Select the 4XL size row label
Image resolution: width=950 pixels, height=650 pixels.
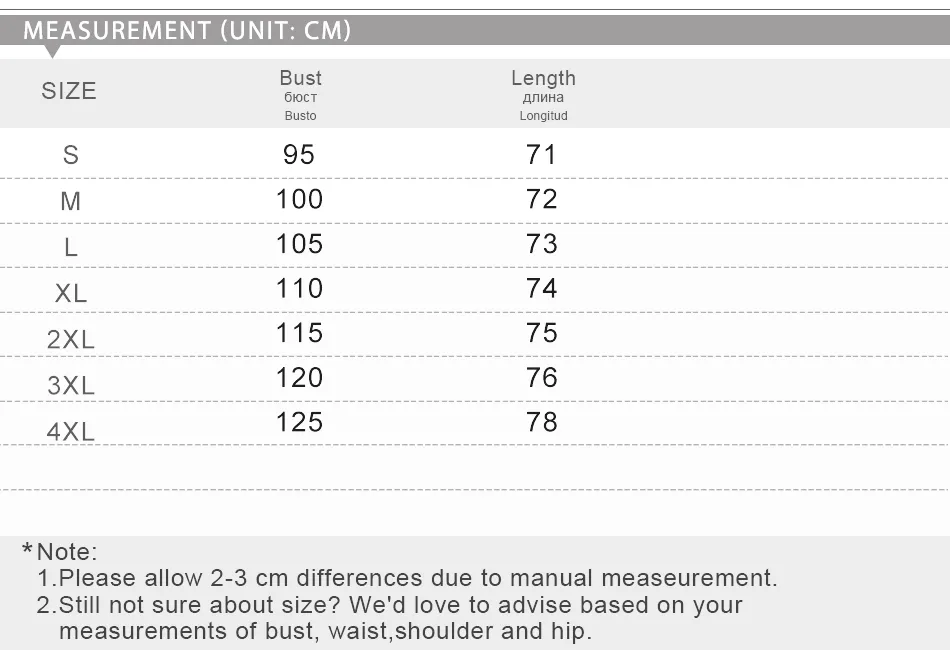coord(71,432)
